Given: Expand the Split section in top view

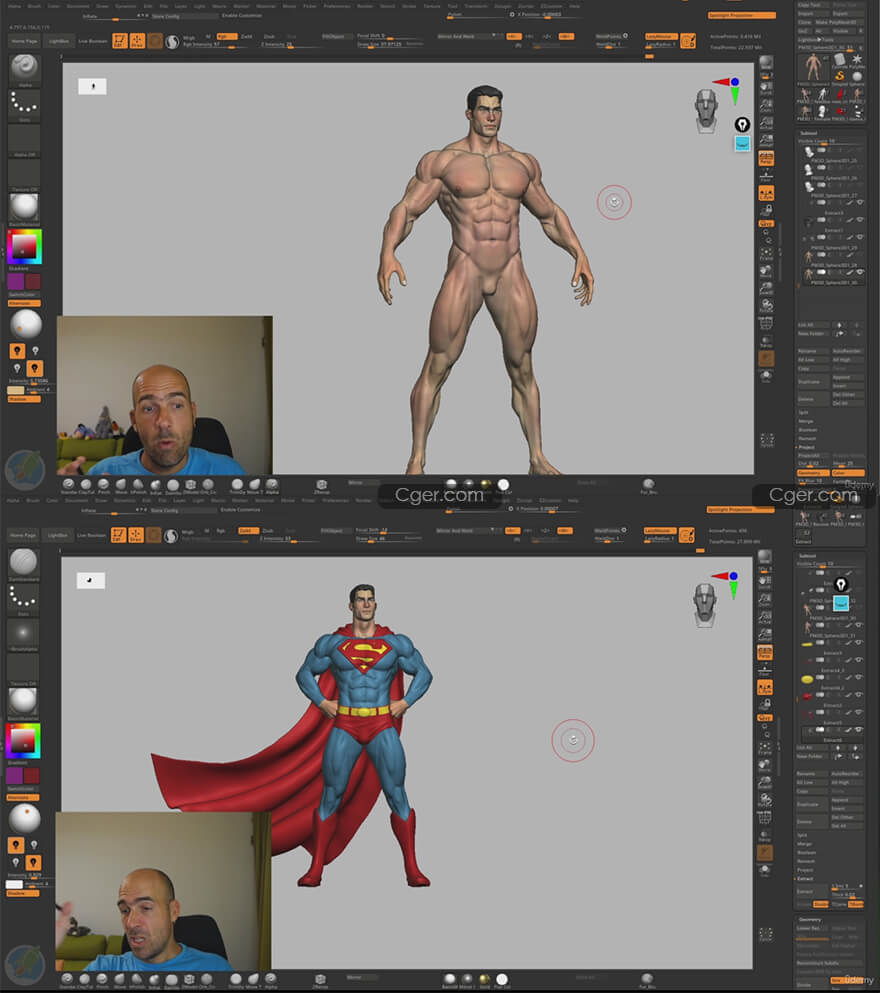Looking at the screenshot, I should (x=803, y=412).
